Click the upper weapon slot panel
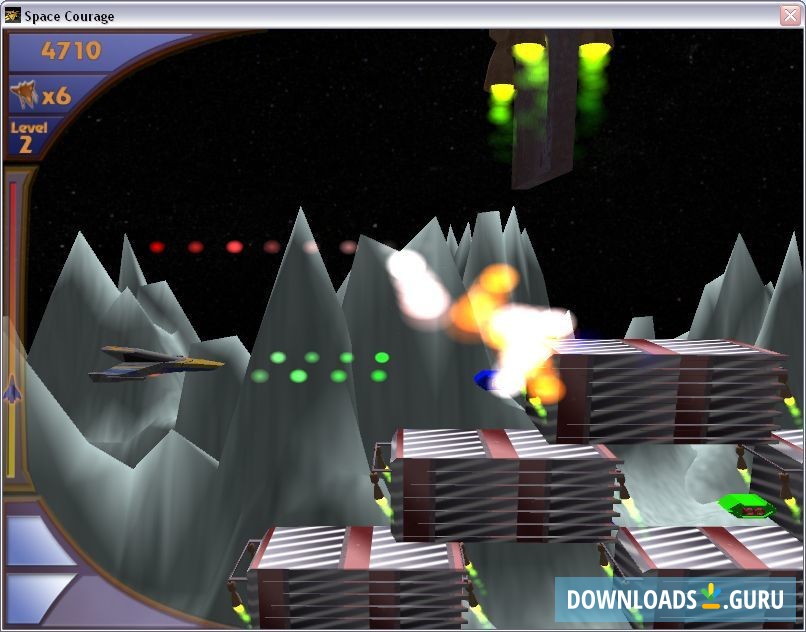Screen dimensions: 806x632 40,541
